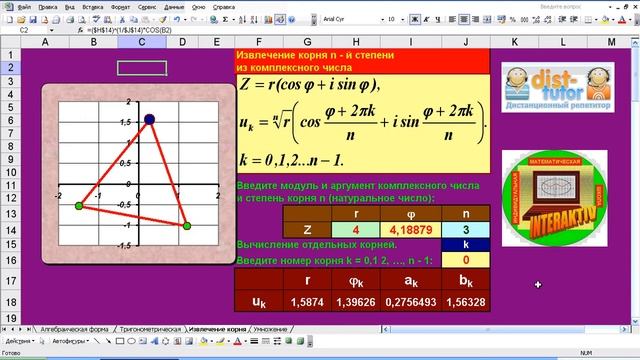Click the Fill Color bucket in the drawing toolbar
The width and height of the screenshot is (640, 360).
point(203,341)
